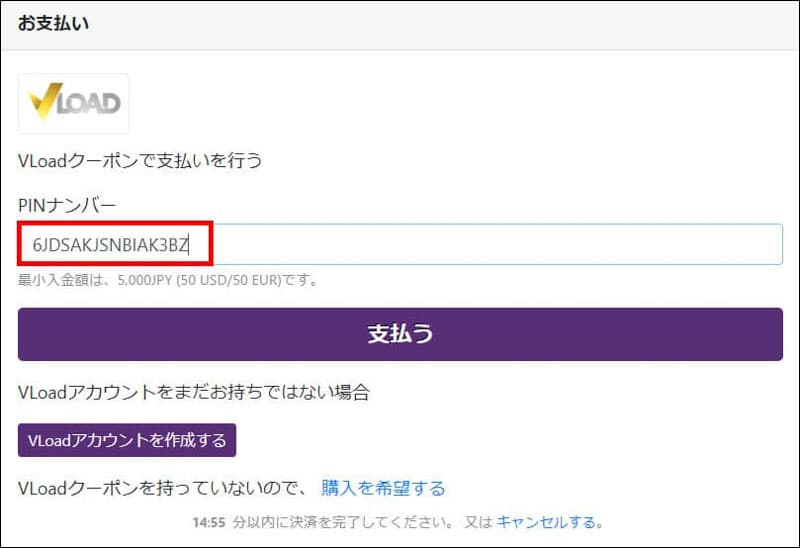Click the gold V checkmark in logo
Viewport: 800px width, 548px height.
pos(47,101)
